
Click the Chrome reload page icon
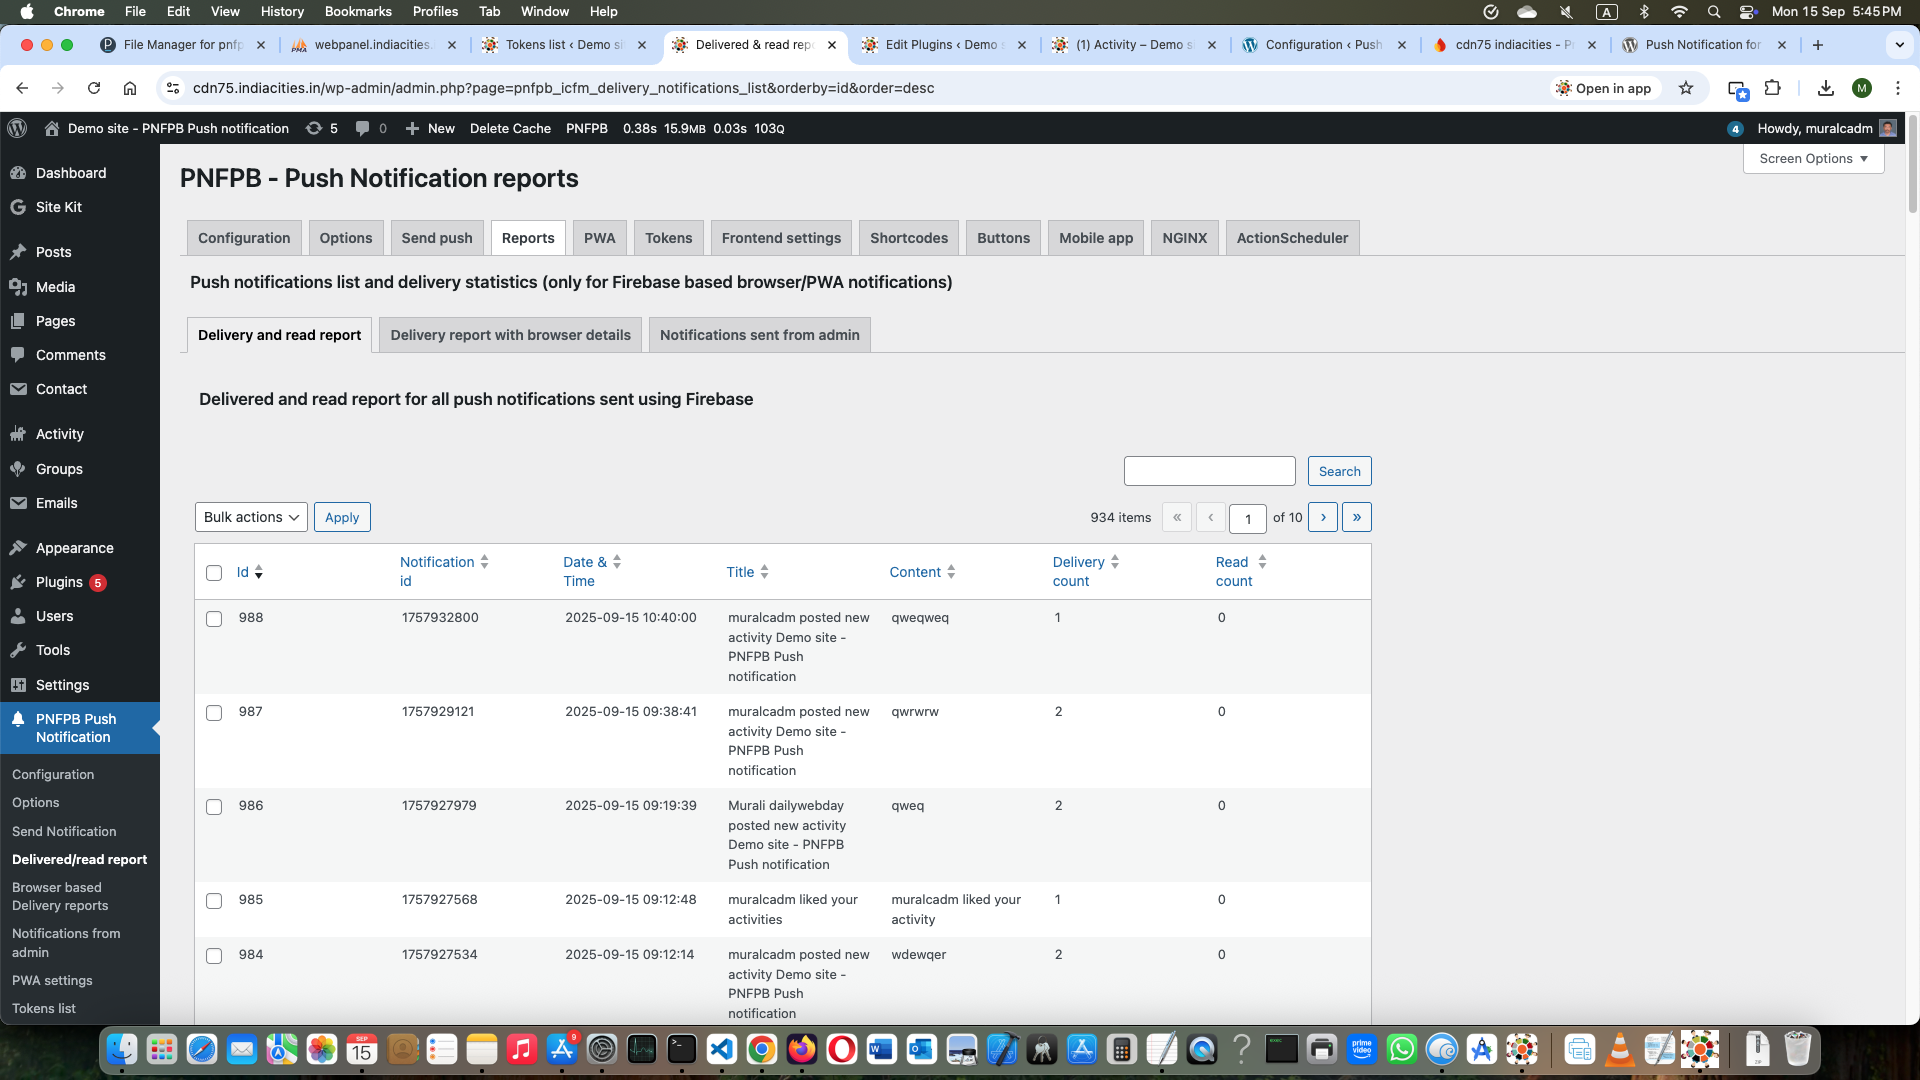94,88
